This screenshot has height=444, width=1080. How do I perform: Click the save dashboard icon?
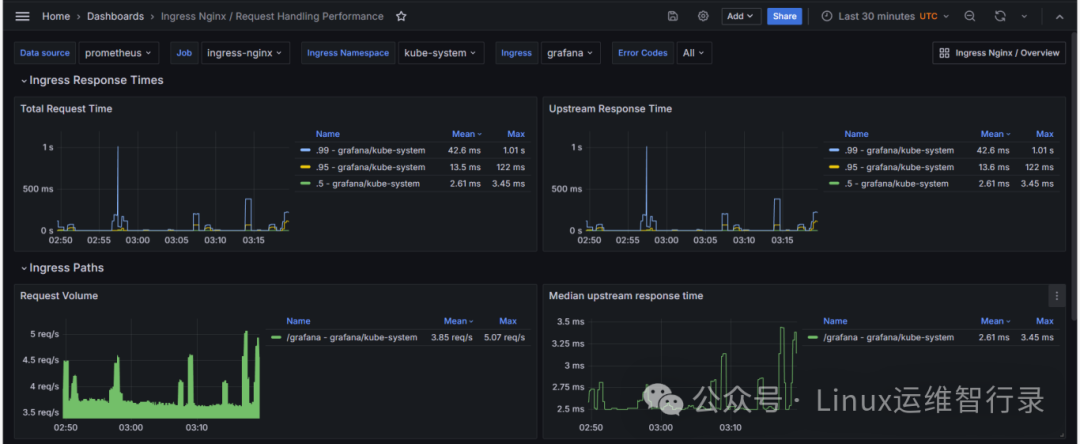673,16
